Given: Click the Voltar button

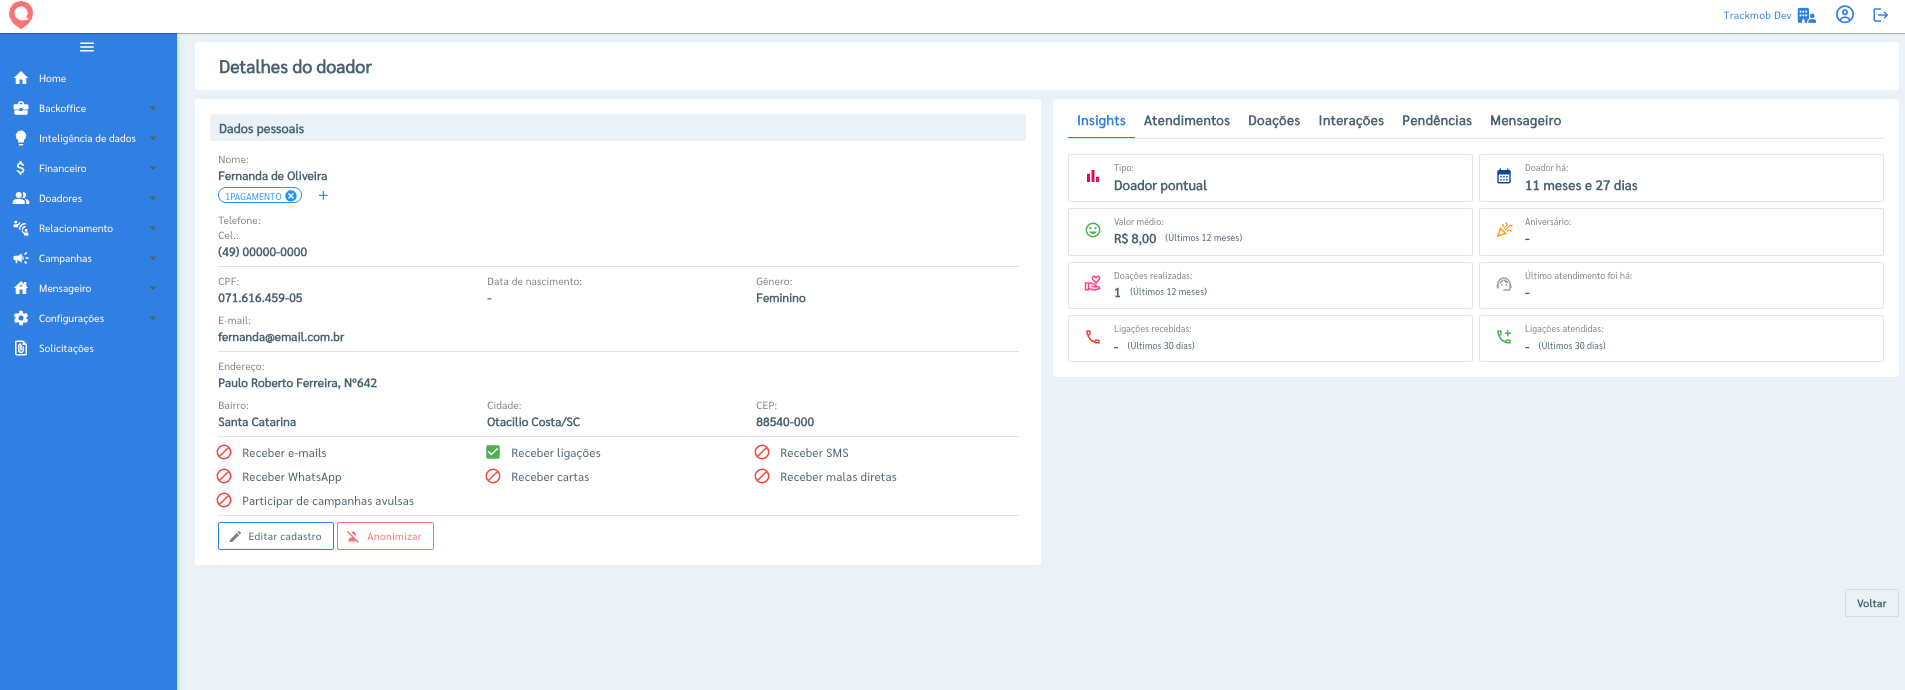Looking at the screenshot, I should point(1872,603).
